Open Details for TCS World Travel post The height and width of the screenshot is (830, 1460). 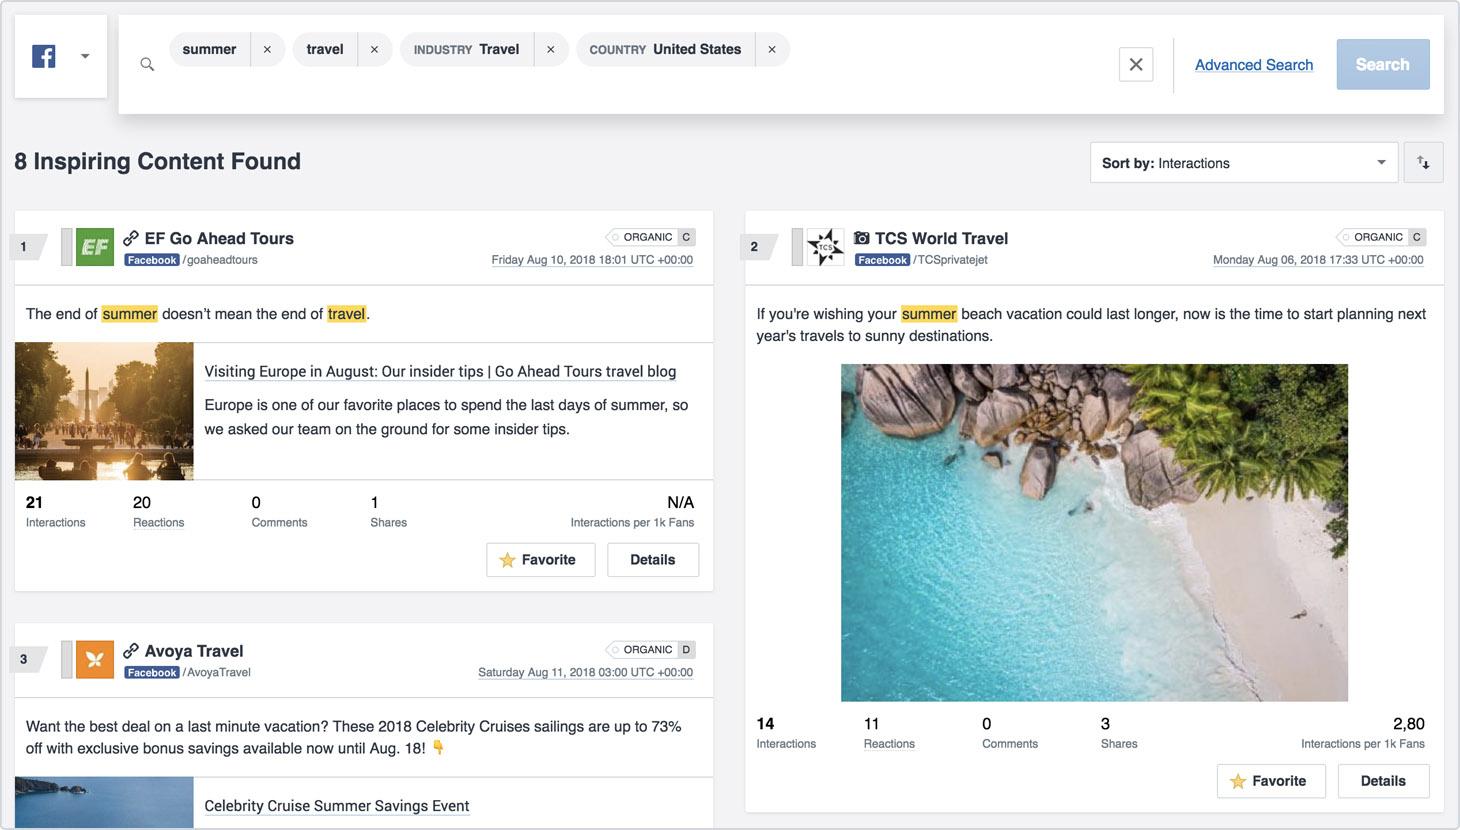pos(1383,781)
